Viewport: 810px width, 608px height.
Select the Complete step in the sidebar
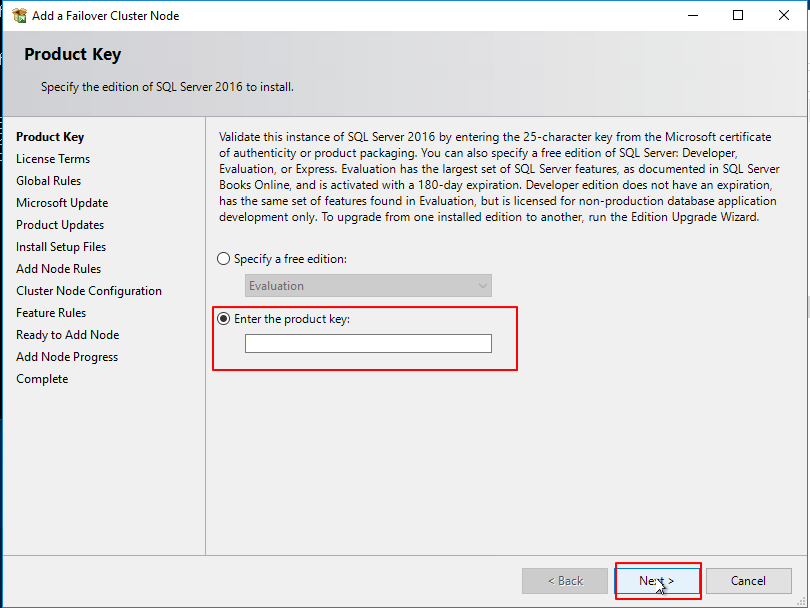pos(42,379)
